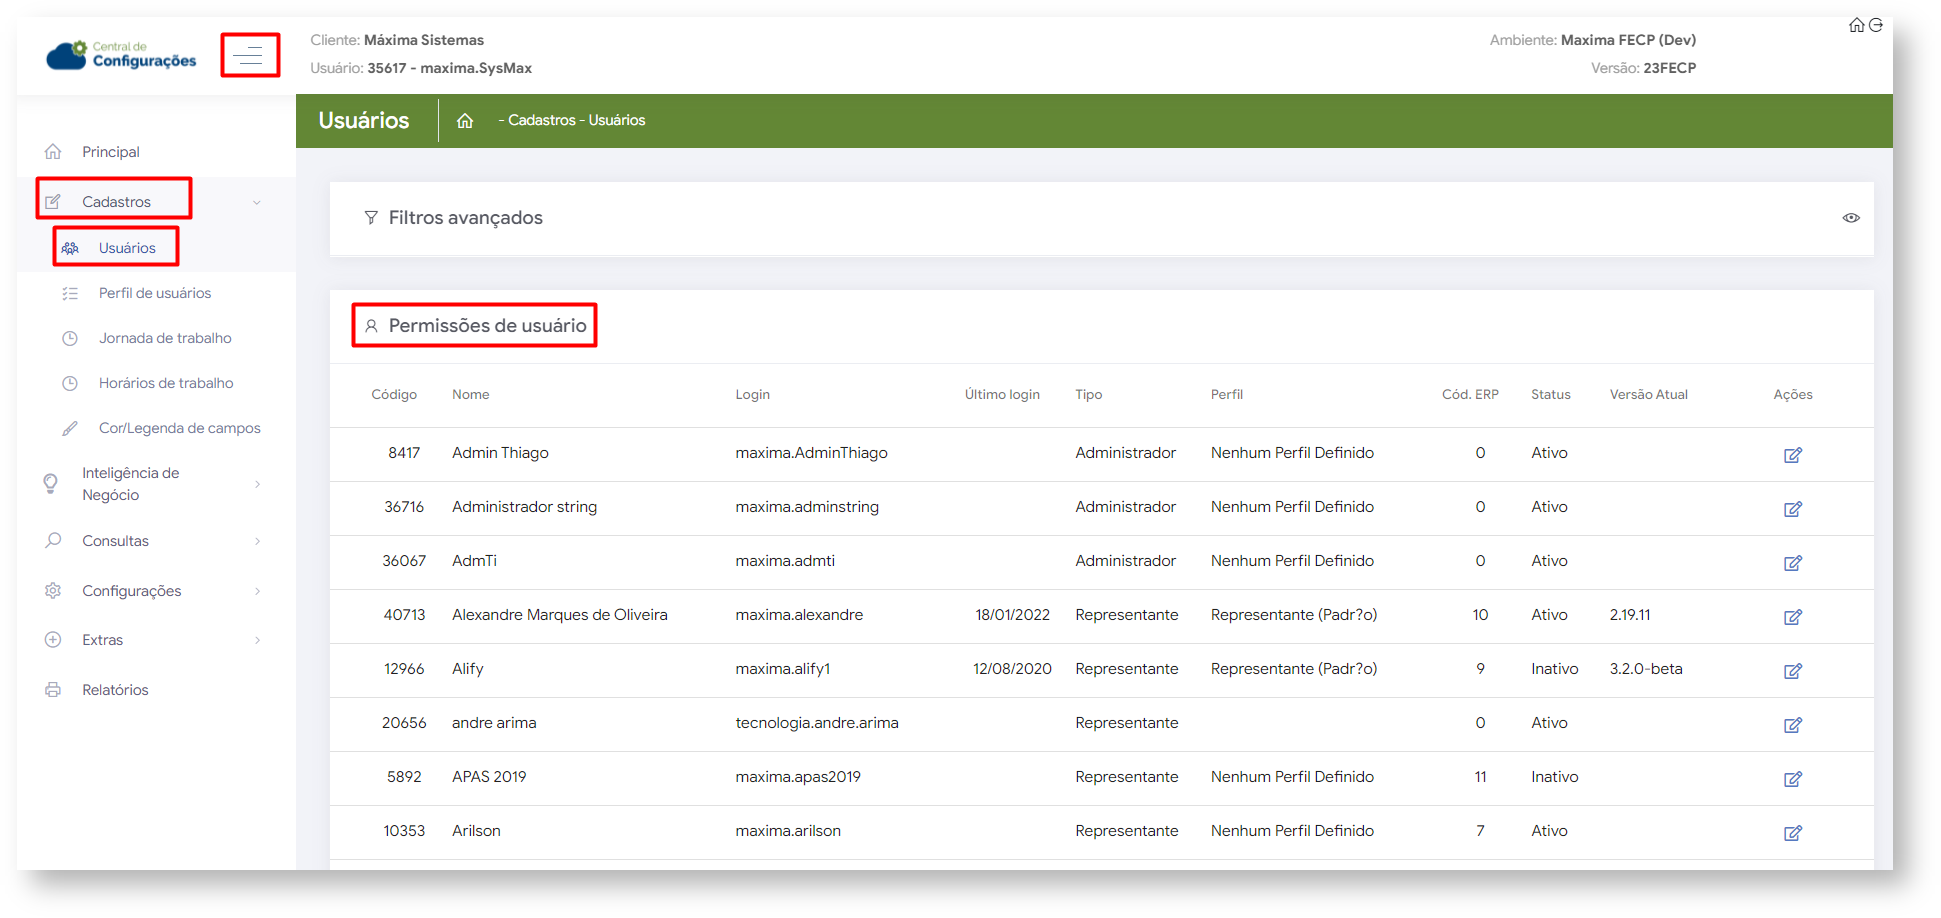Expand the Configurações section
The height and width of the screenshot is (918, 1941).
point(257,591)
